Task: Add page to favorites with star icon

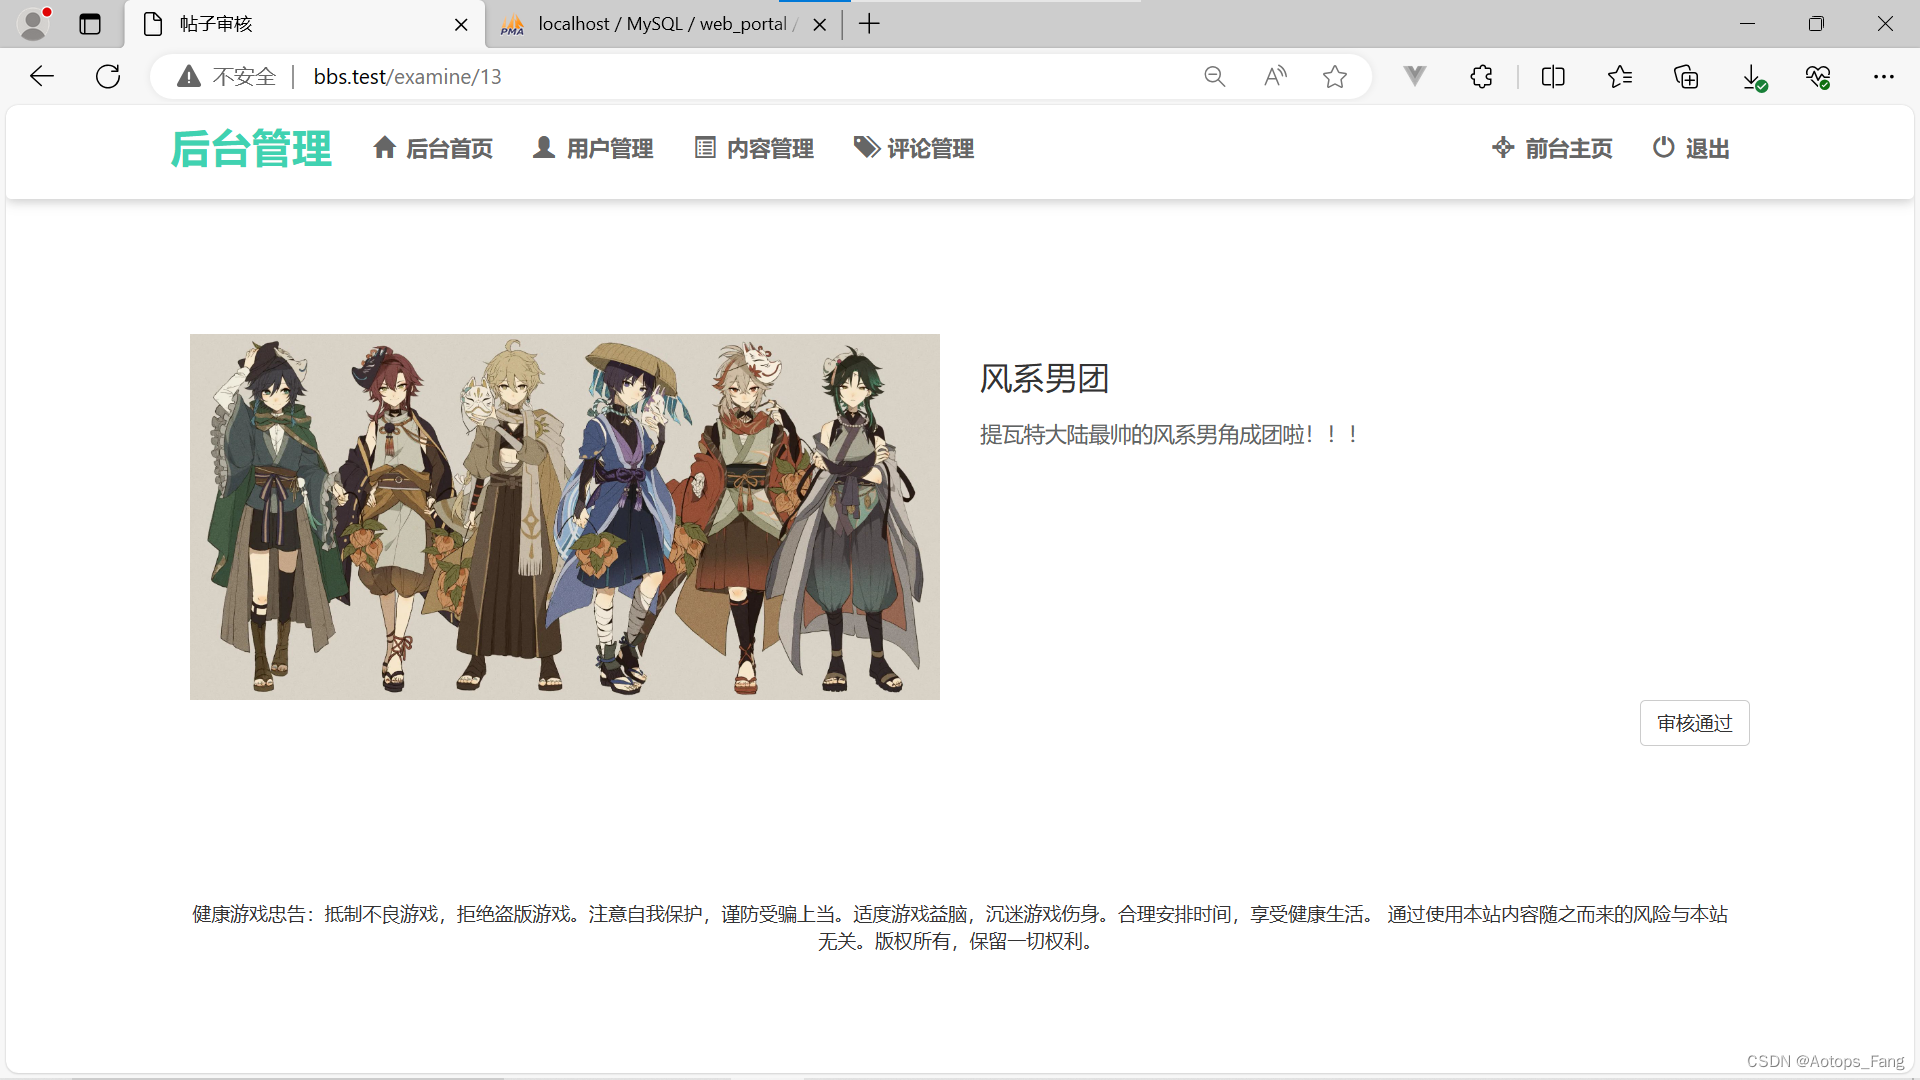Action: [1334, 77]
